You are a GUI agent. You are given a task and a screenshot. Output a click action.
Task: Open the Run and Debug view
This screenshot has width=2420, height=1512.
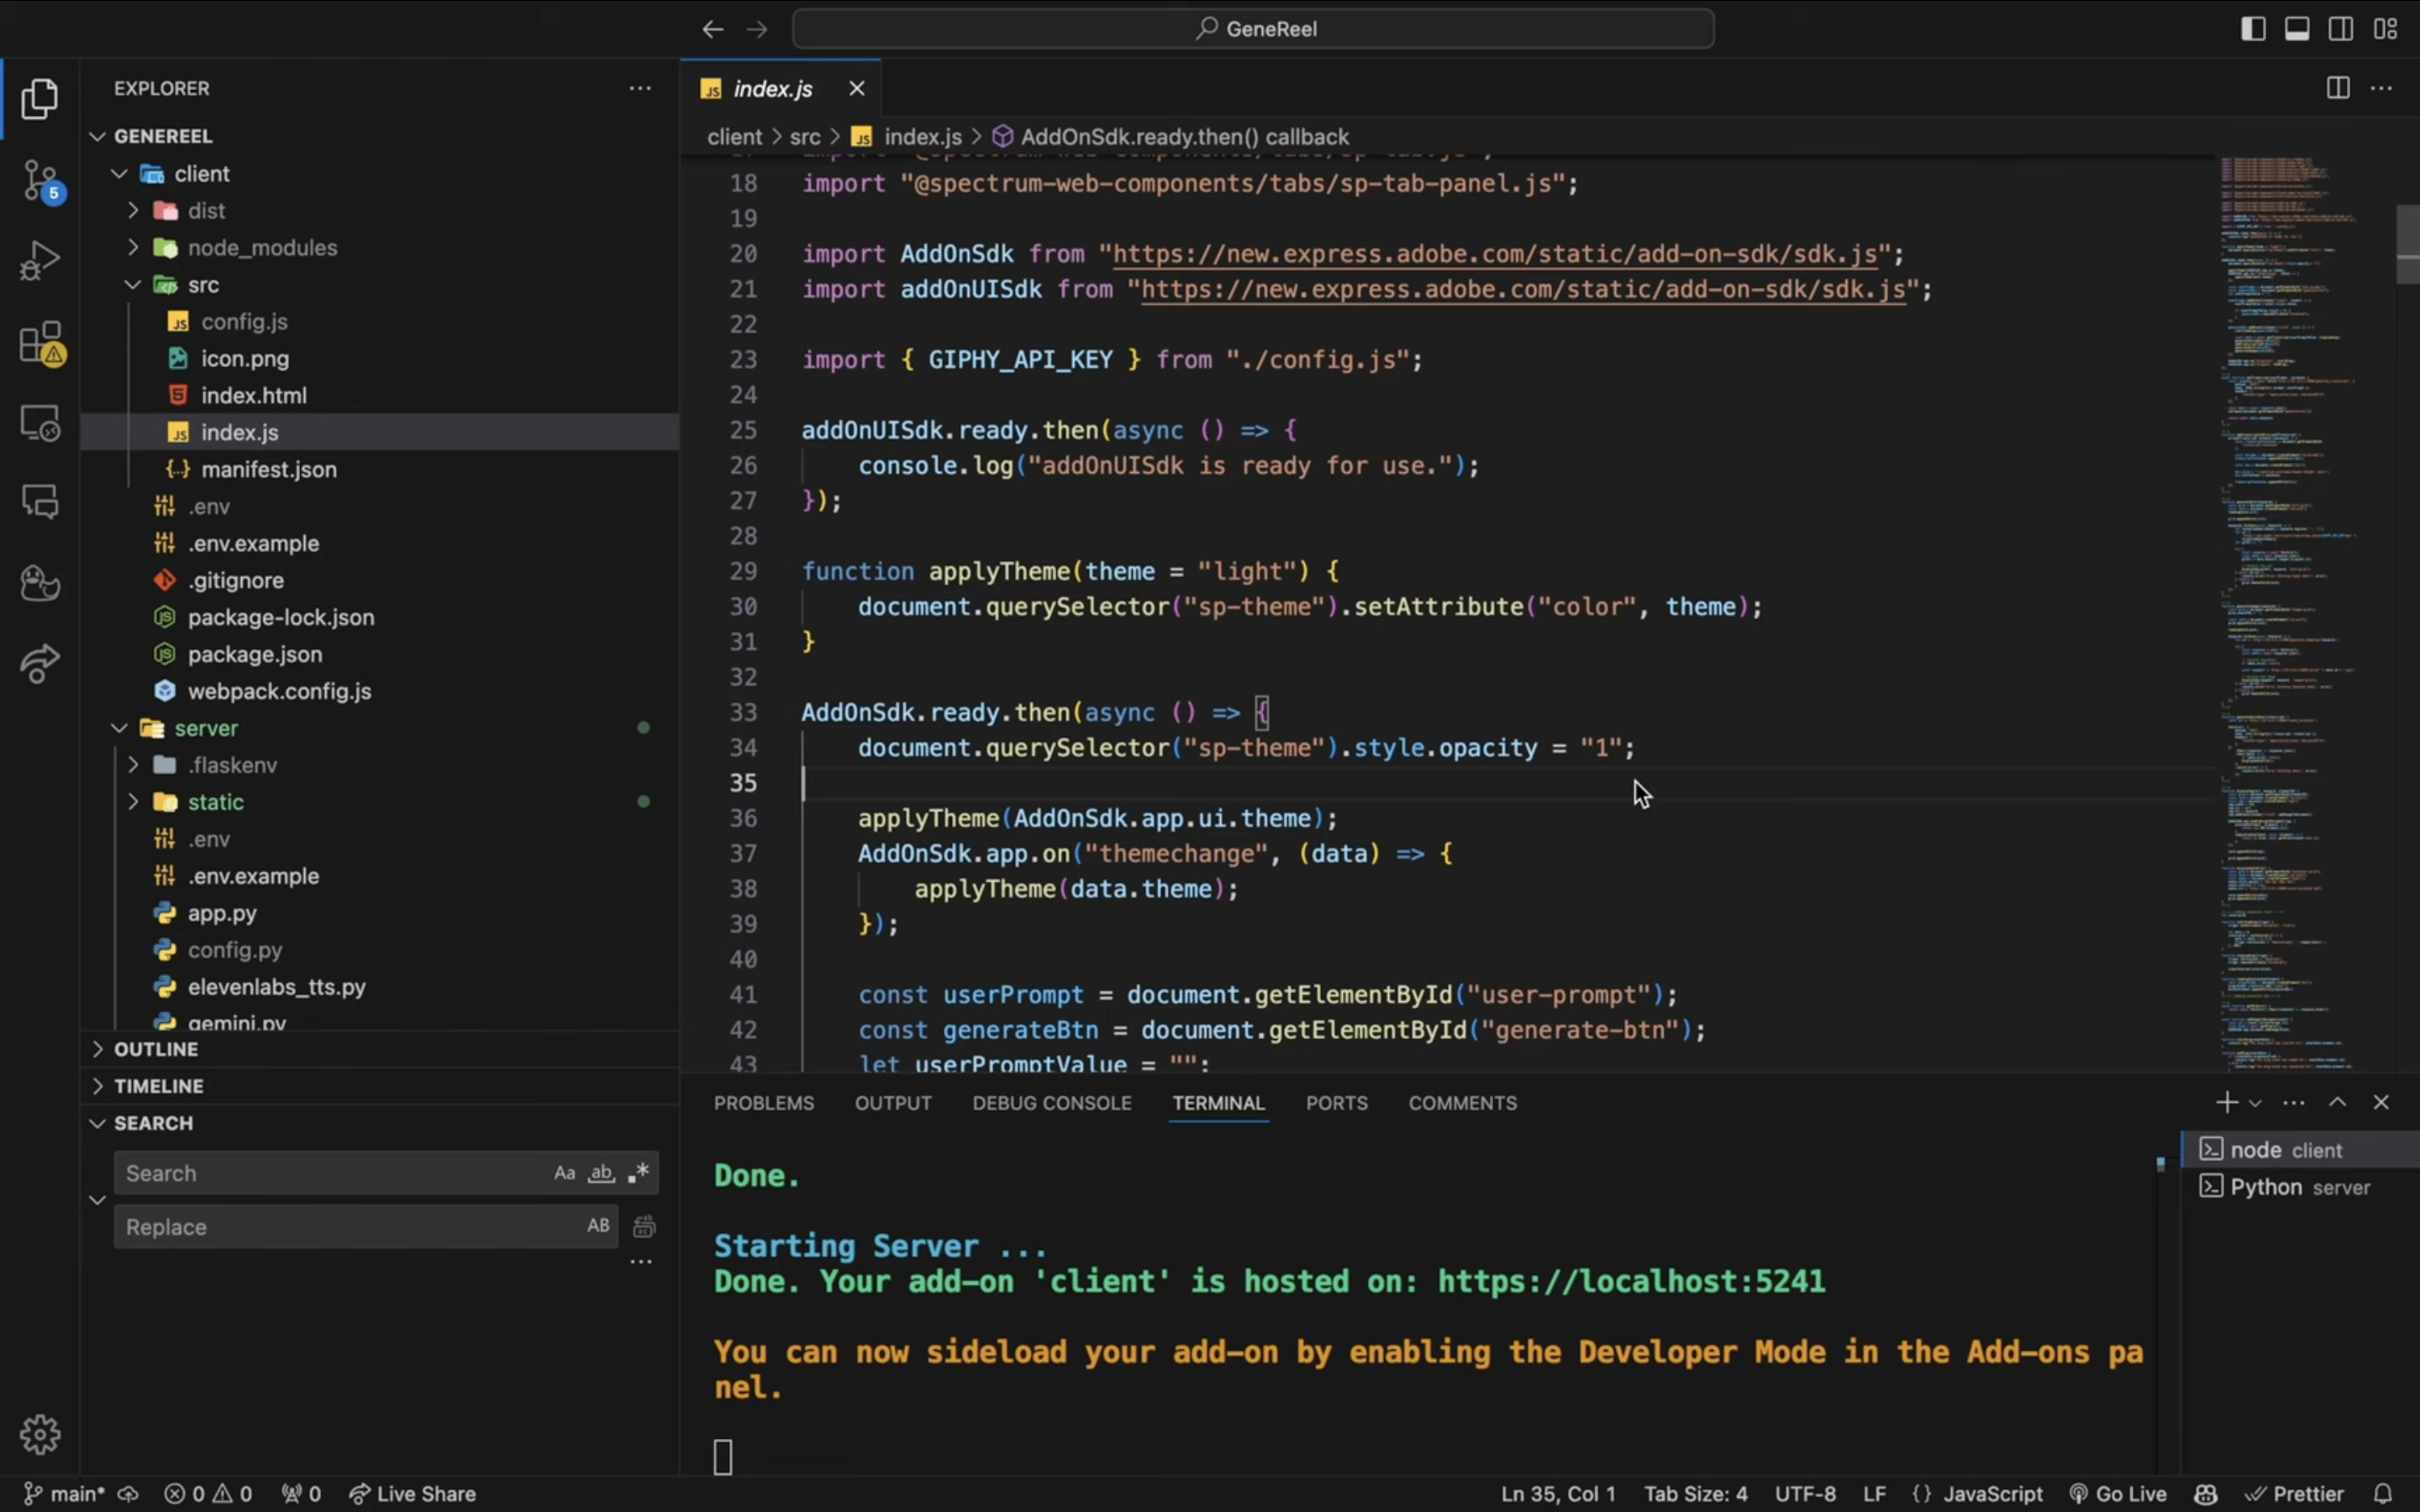click(40, 261)
